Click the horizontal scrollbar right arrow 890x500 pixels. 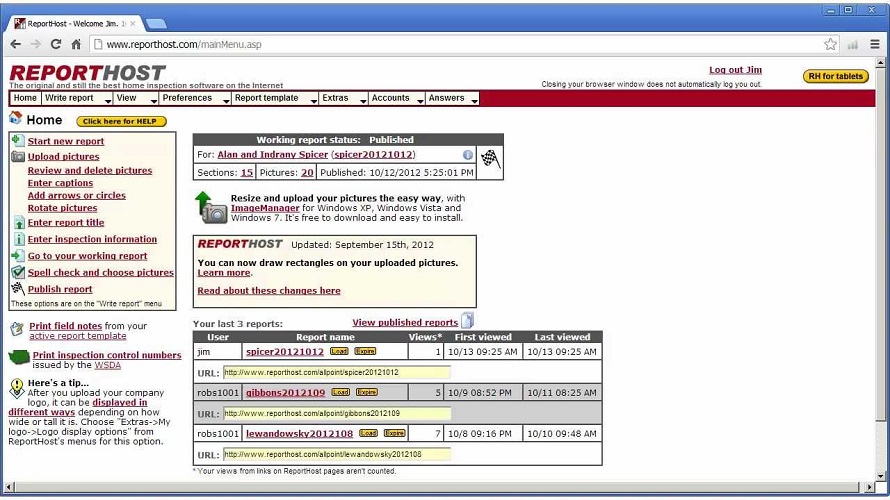click(869, 487)
